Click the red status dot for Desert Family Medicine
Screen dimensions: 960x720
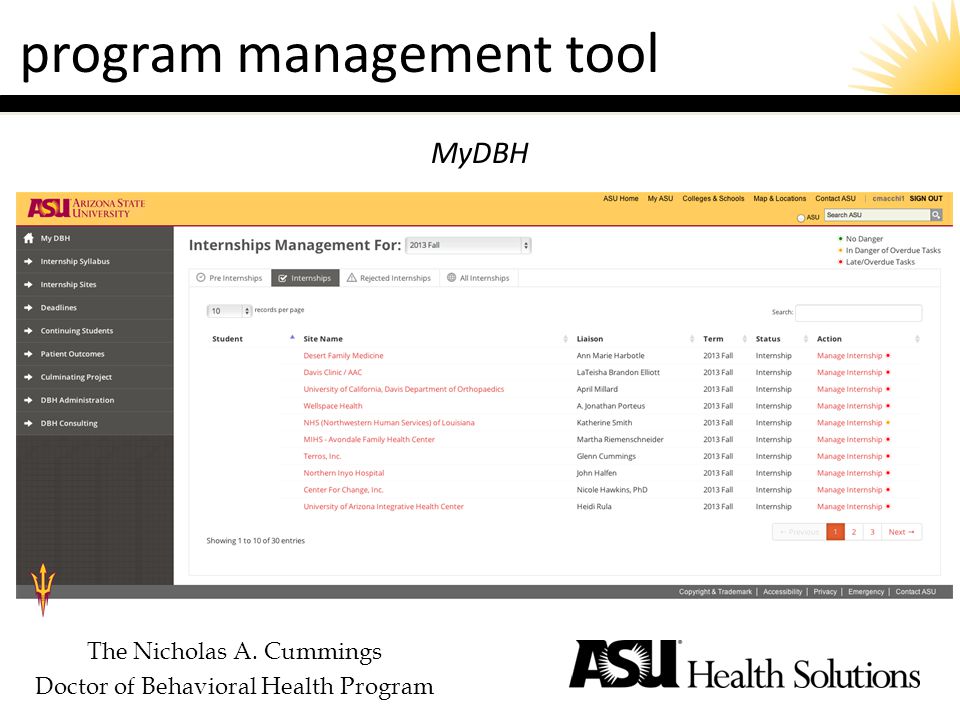coord(888,355)
